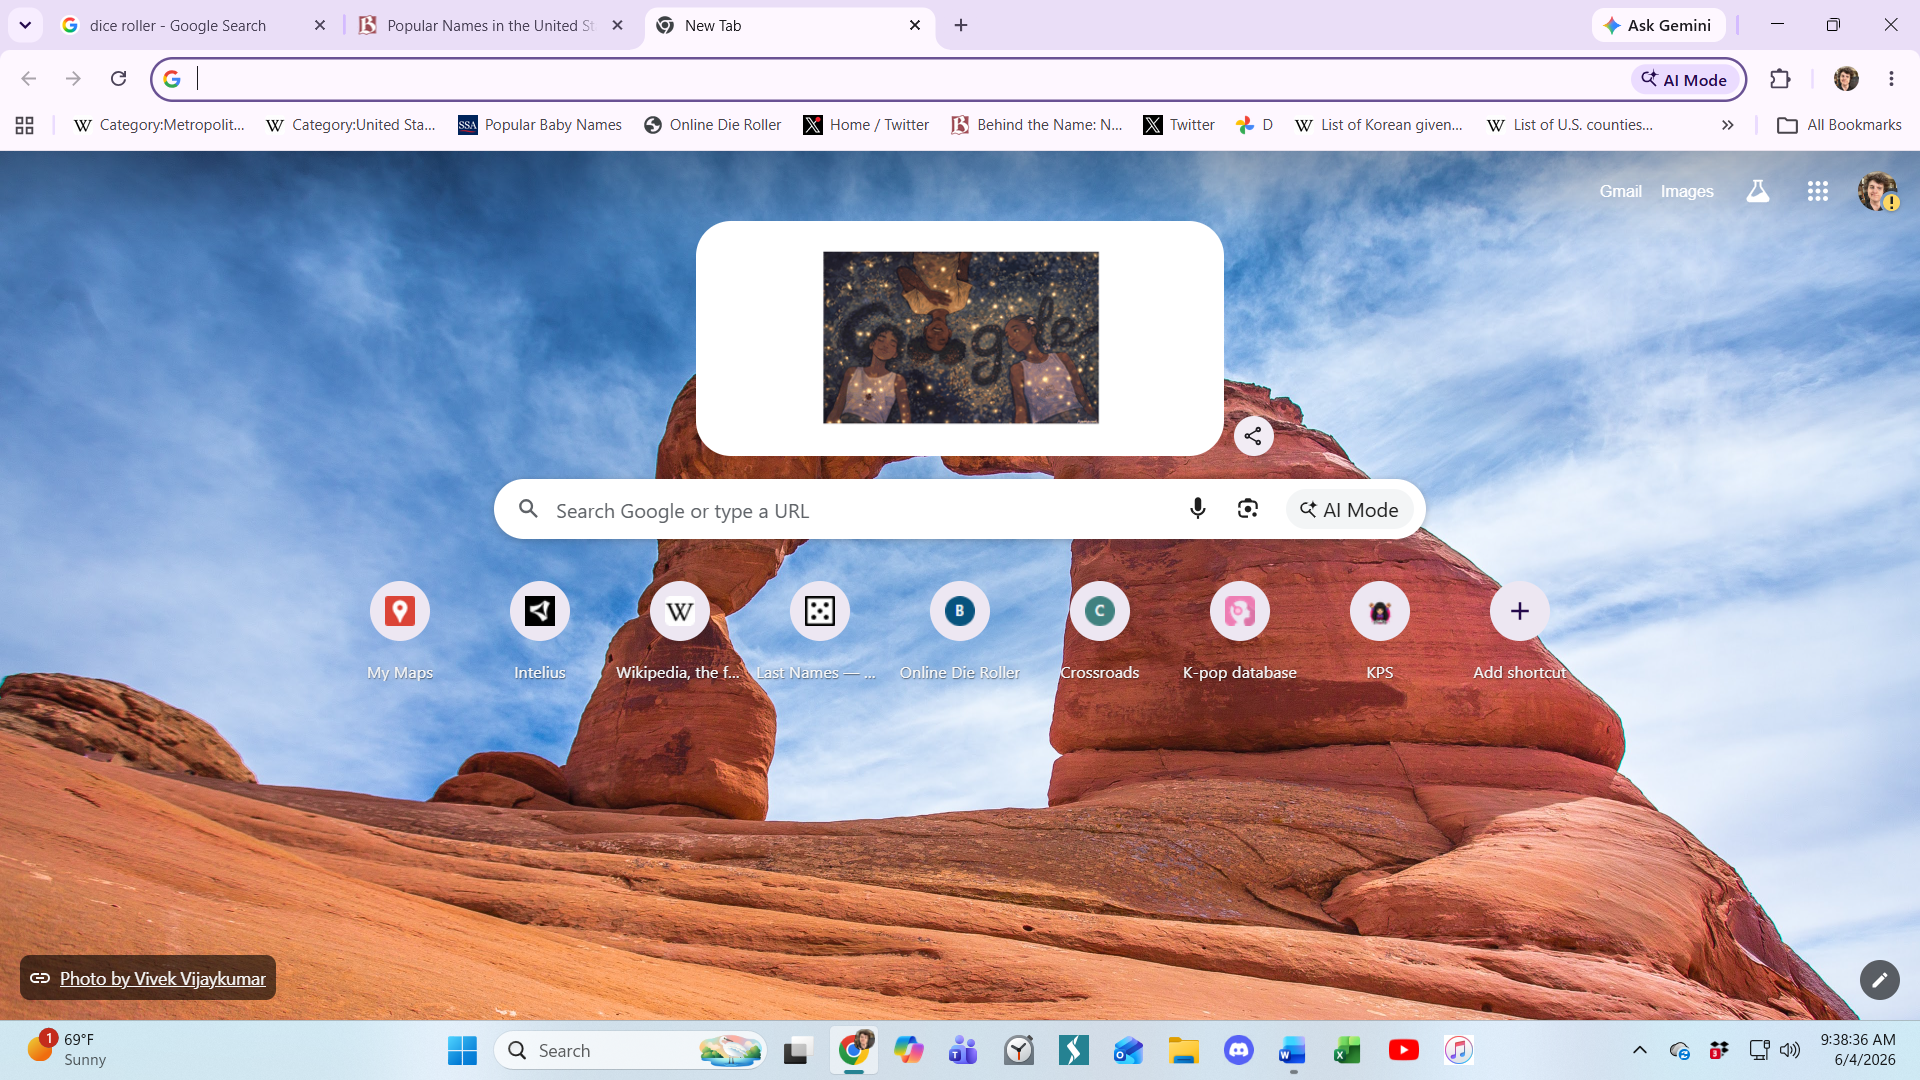Customize this page with the pencil button
Image resolution: width=1920 pixels, height=1080 pixels.
click(1879, 980)
